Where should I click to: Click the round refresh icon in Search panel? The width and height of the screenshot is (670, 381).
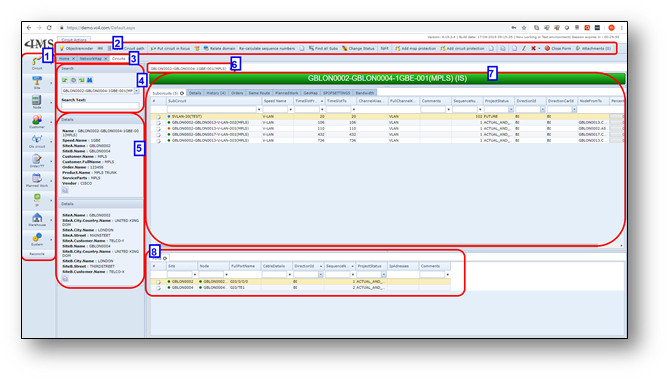(x=73, y=80)
